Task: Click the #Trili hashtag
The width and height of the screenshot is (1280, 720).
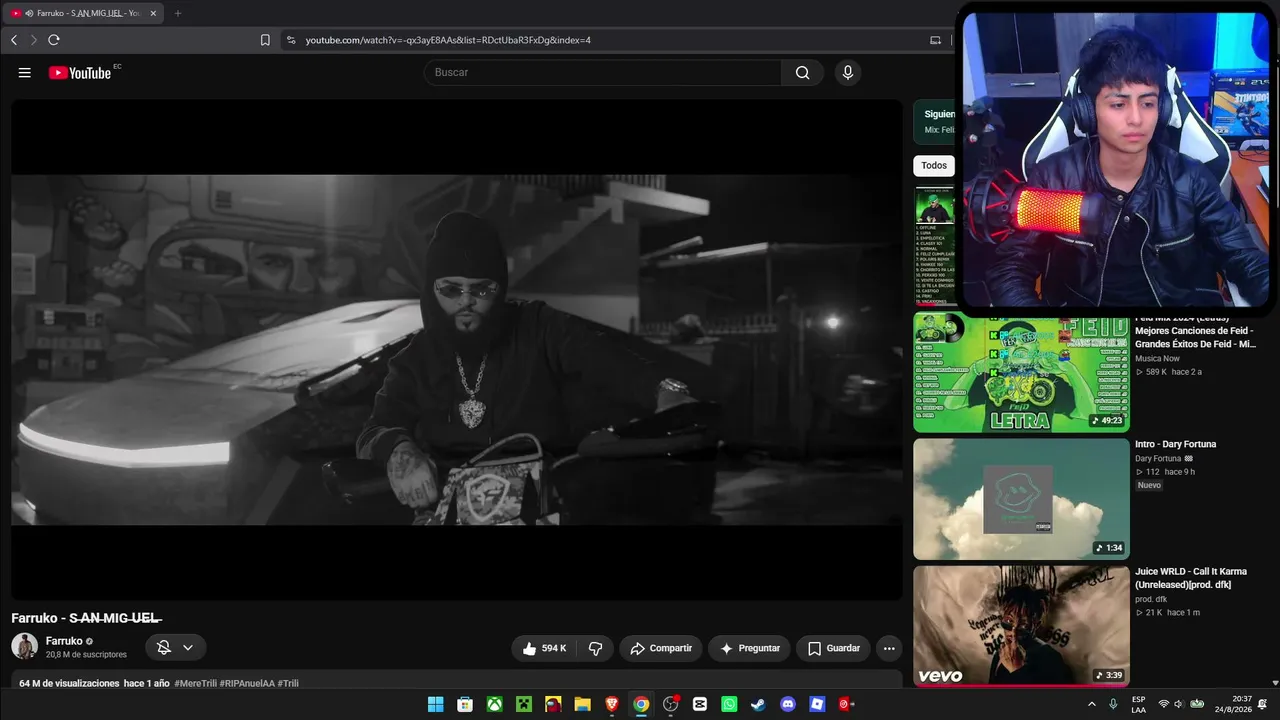Action: [x=288, y=683]
